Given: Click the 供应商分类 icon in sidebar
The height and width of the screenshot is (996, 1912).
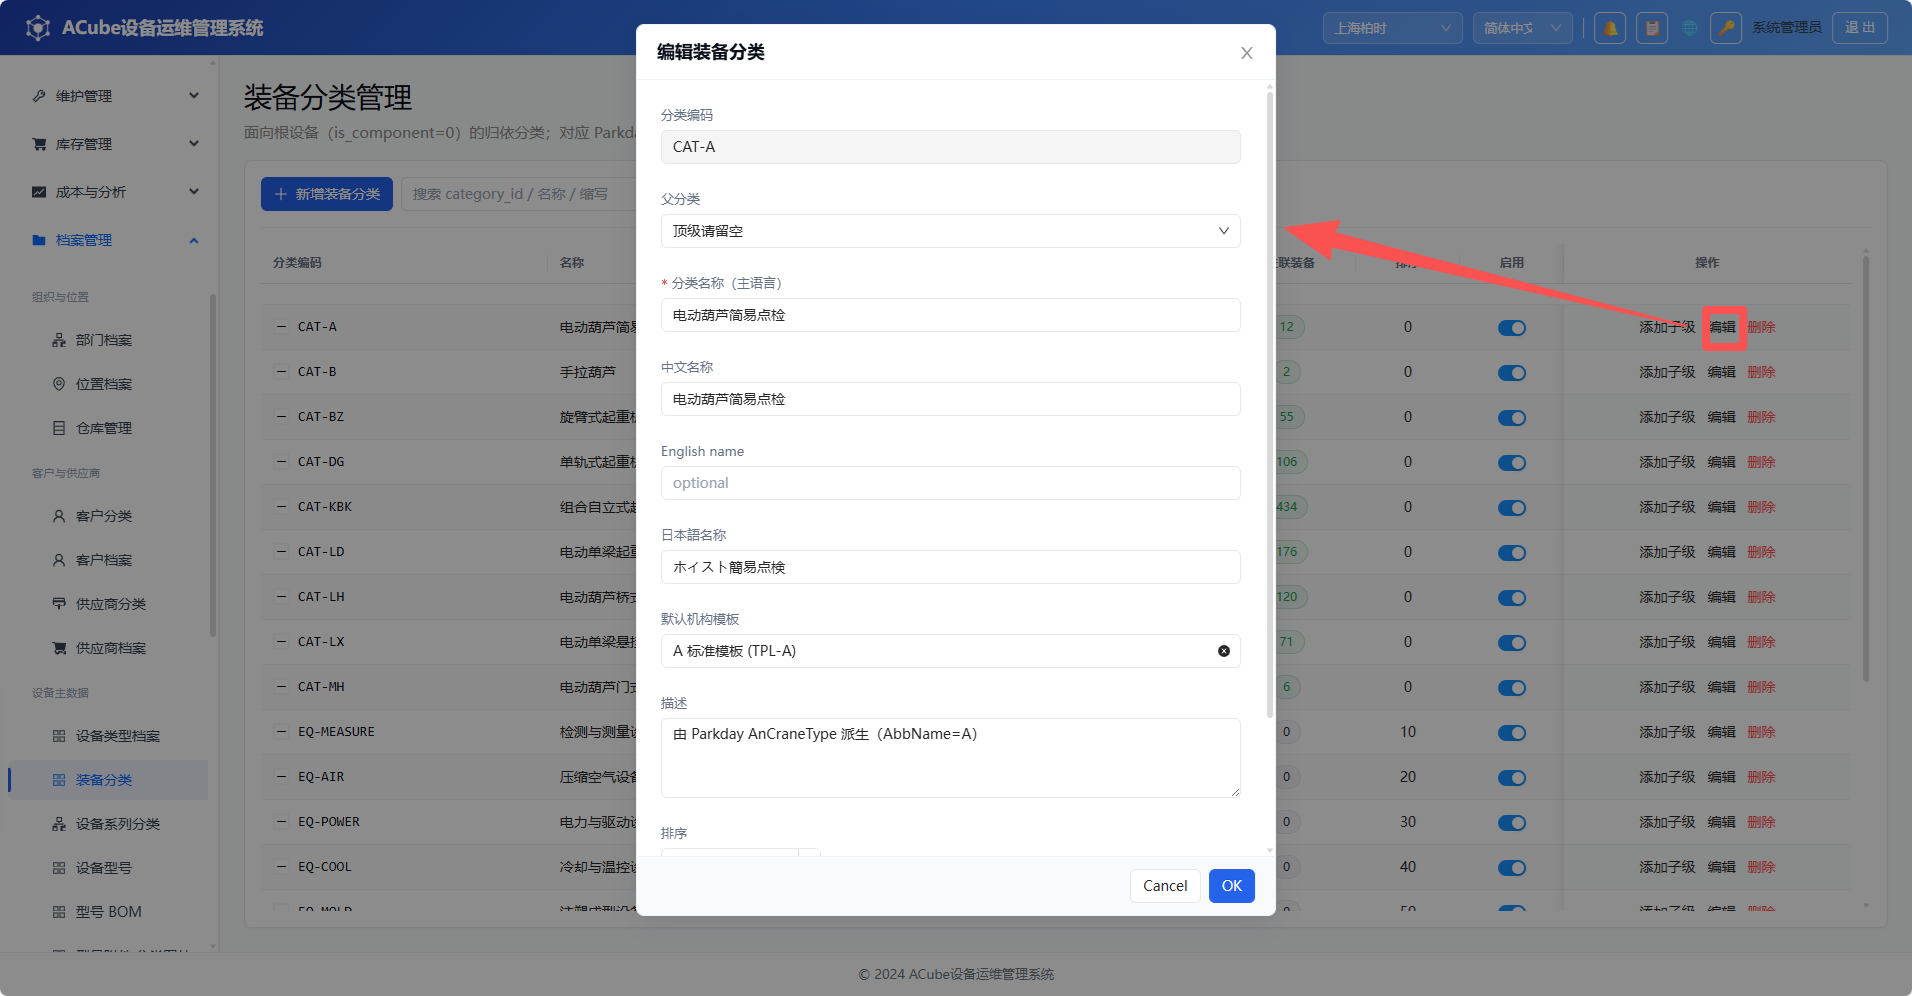Looking at the screenshot, I should pos(59,604).
